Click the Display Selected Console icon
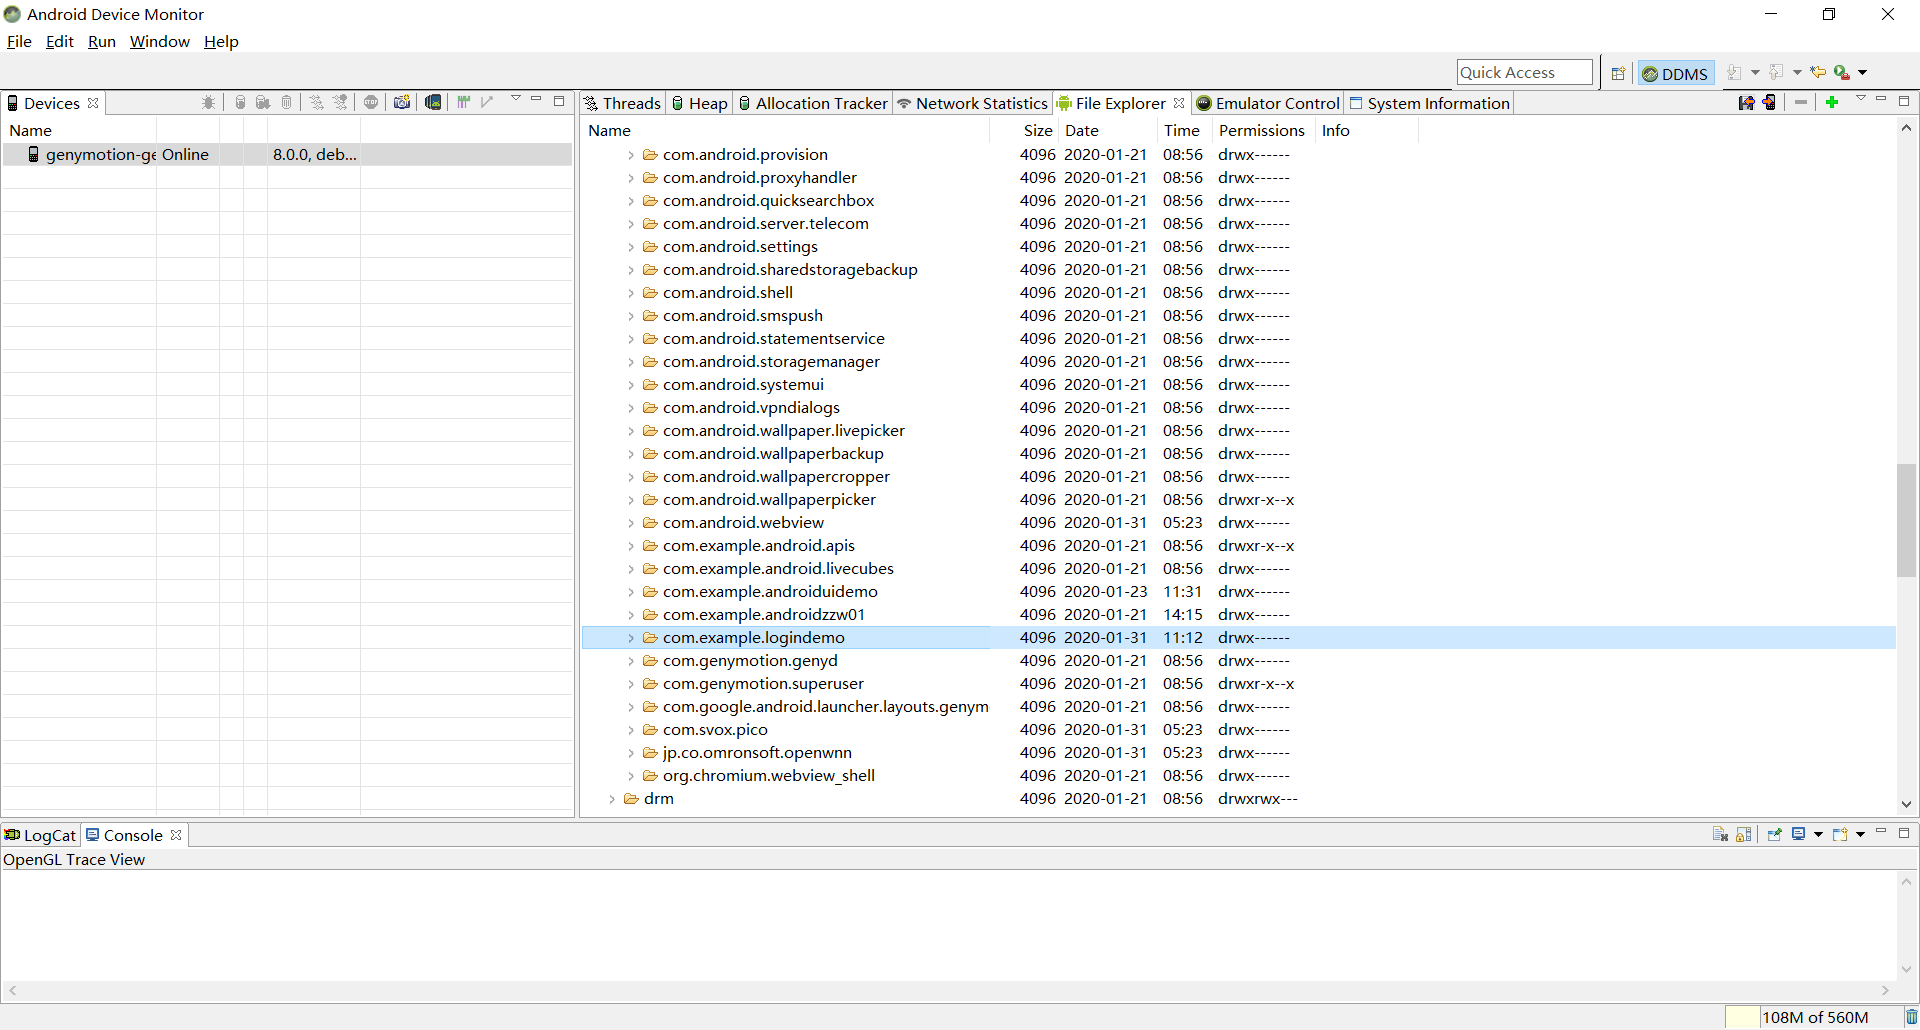The image size is (1920, 1030). pos(1799,834)
